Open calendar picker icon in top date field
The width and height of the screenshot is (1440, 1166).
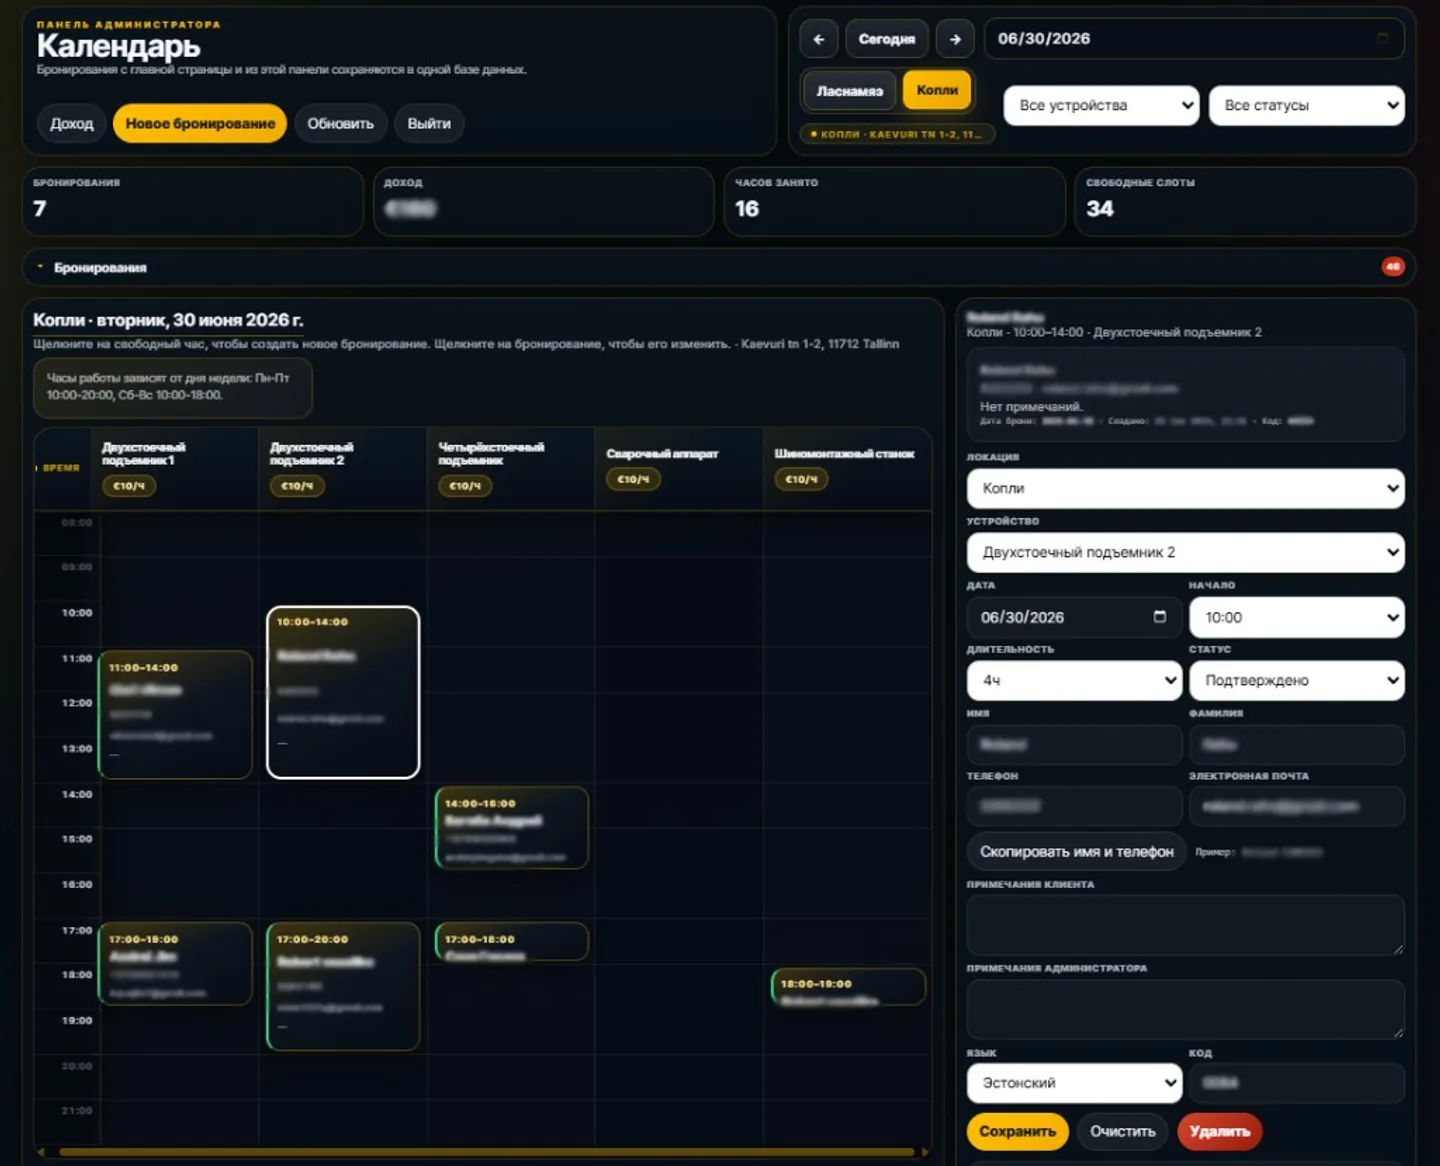pyautogui.click(x=1383, y=39)
